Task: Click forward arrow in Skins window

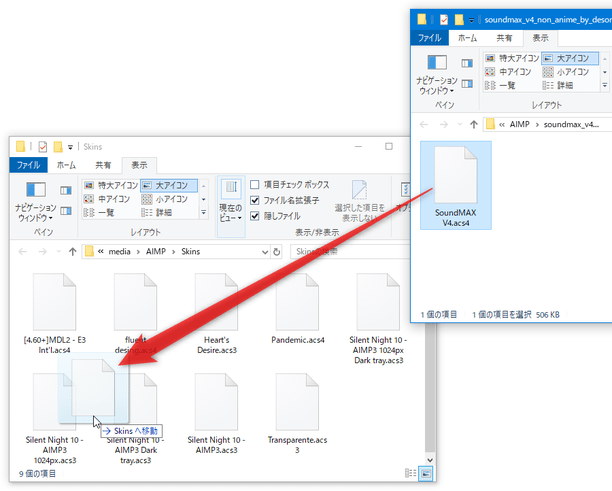Action: pos(43,252)
